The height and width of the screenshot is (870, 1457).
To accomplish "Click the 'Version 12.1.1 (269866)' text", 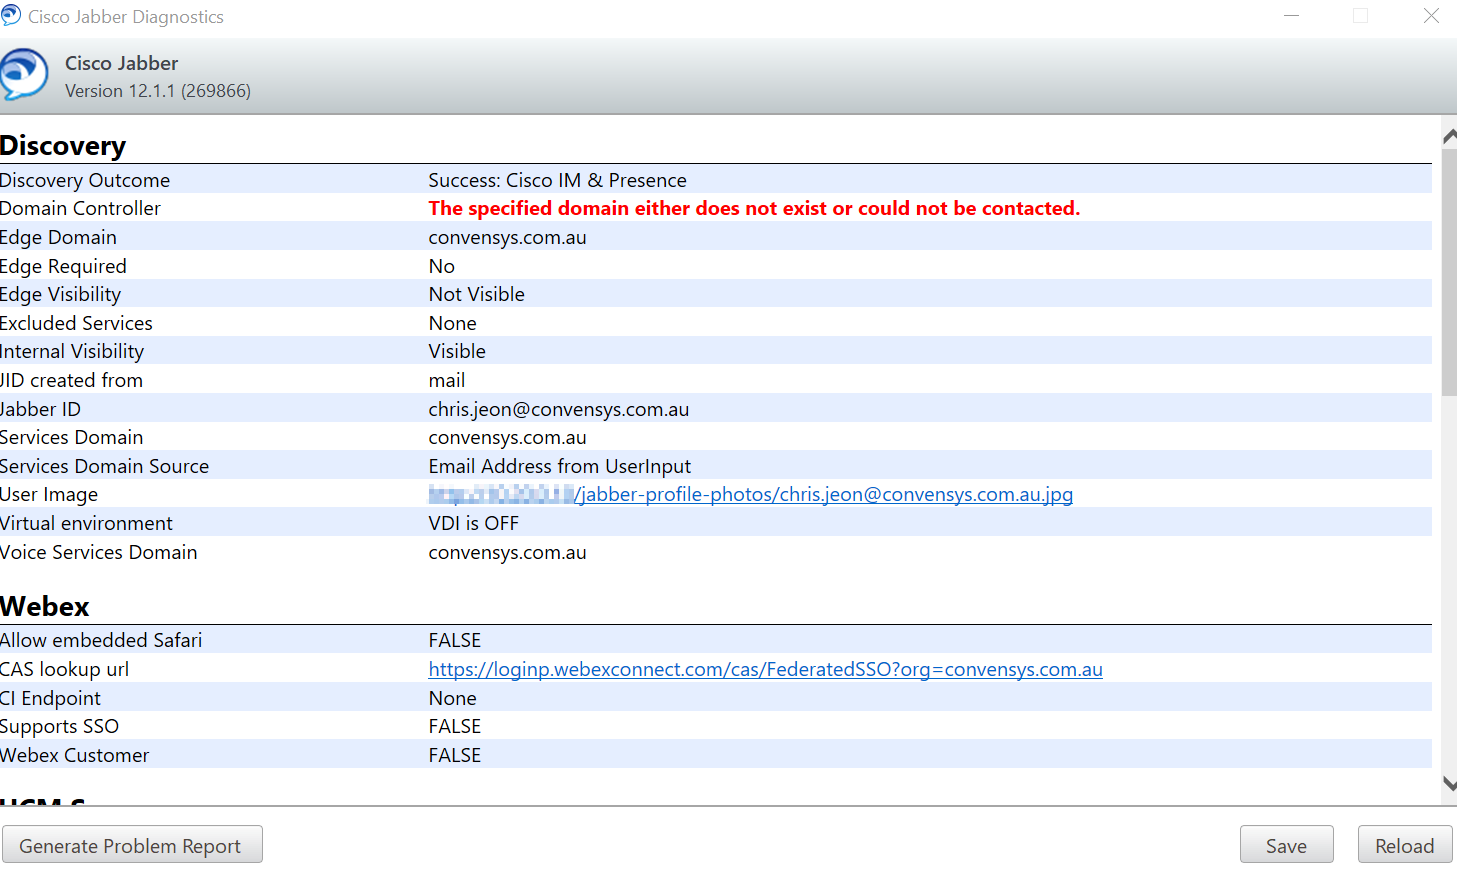I will (x=158, y=91).
